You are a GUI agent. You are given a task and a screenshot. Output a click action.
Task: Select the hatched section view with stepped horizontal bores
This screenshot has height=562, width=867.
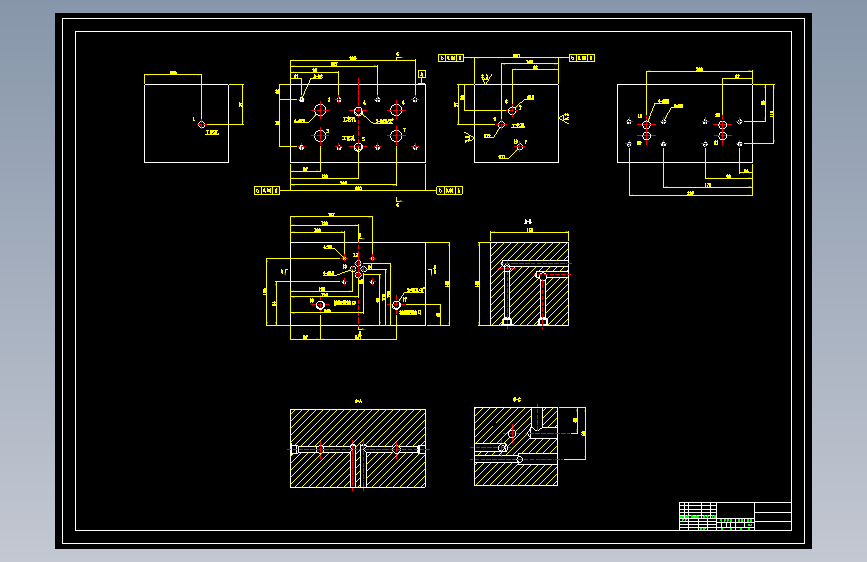point(516,446)
